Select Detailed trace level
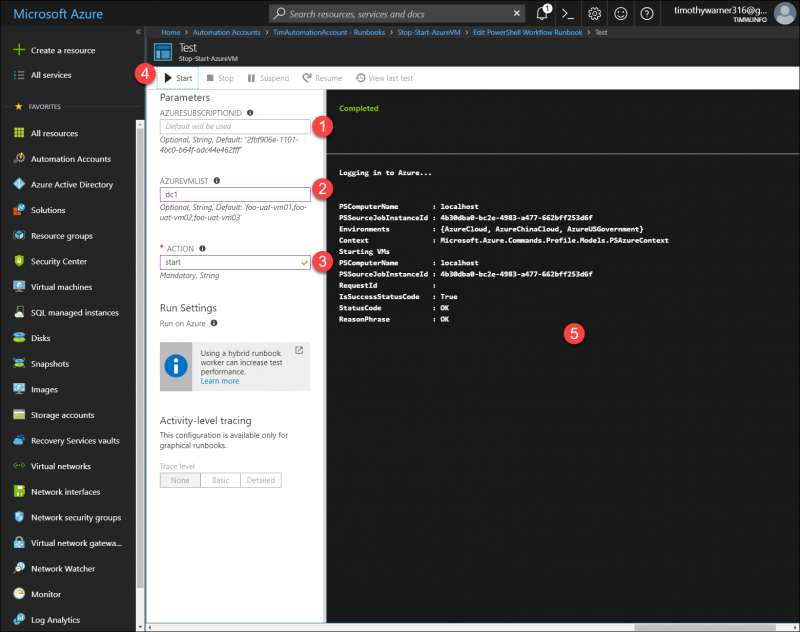The height and width of the screenshot is (632, 800). click(261, 480)
